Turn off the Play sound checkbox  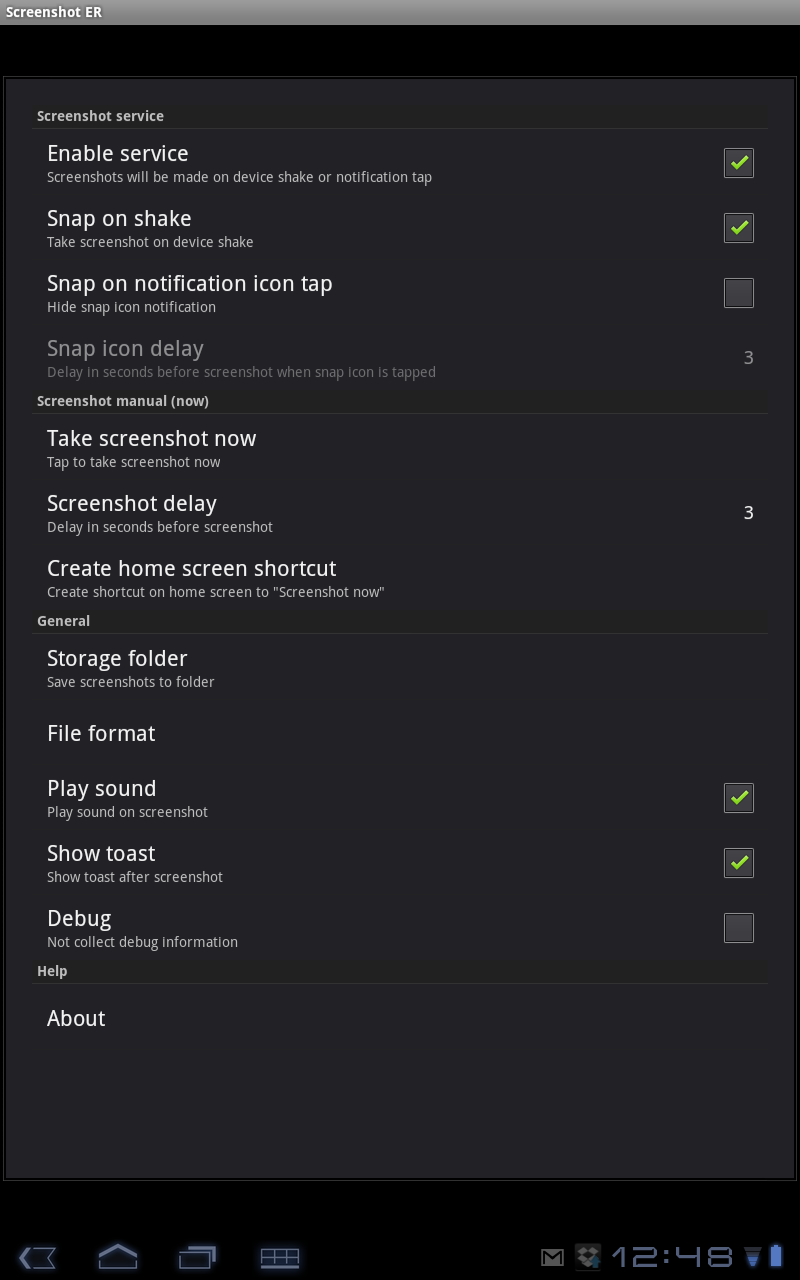click(738, 798)
